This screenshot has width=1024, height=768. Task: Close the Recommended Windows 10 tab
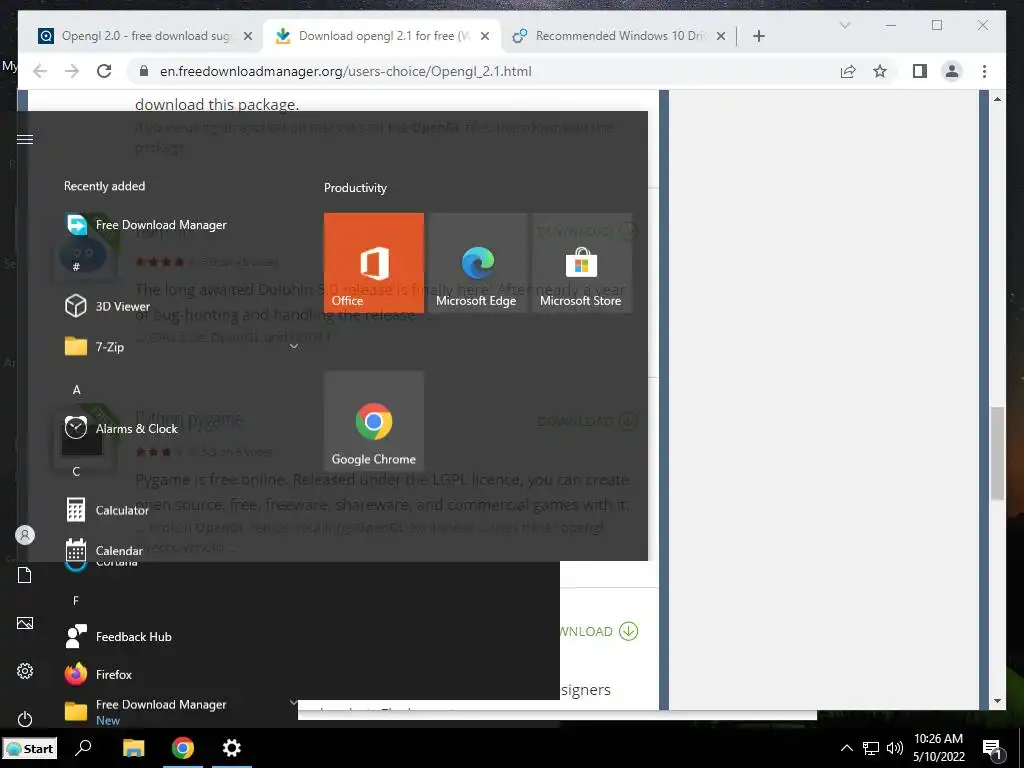[x=721, y=37]
